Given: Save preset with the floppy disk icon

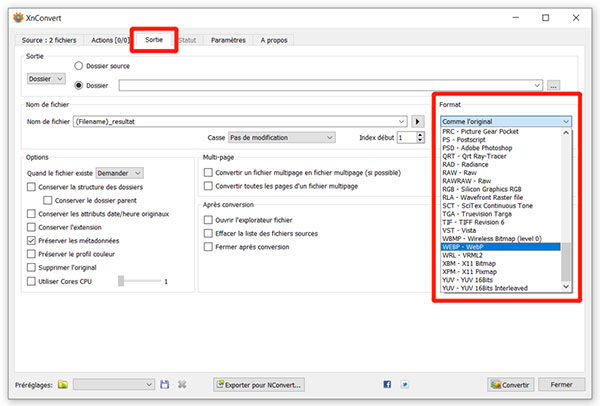Looking at the screenshot, I should tap(165, 385).
